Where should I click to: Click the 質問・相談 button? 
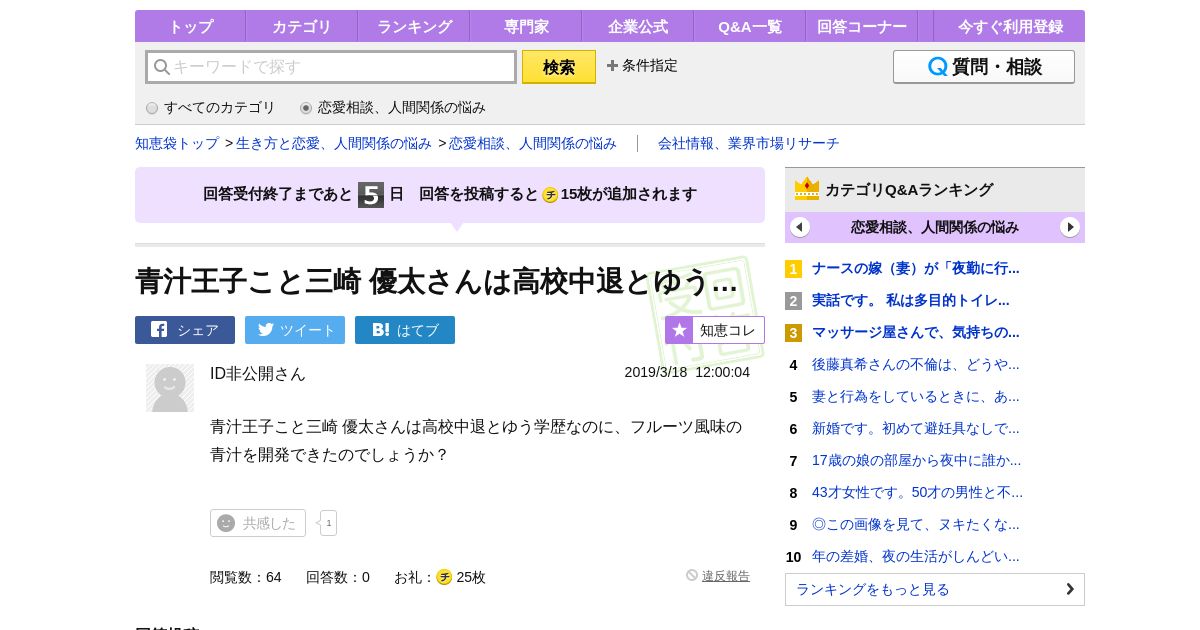point(984,67)
